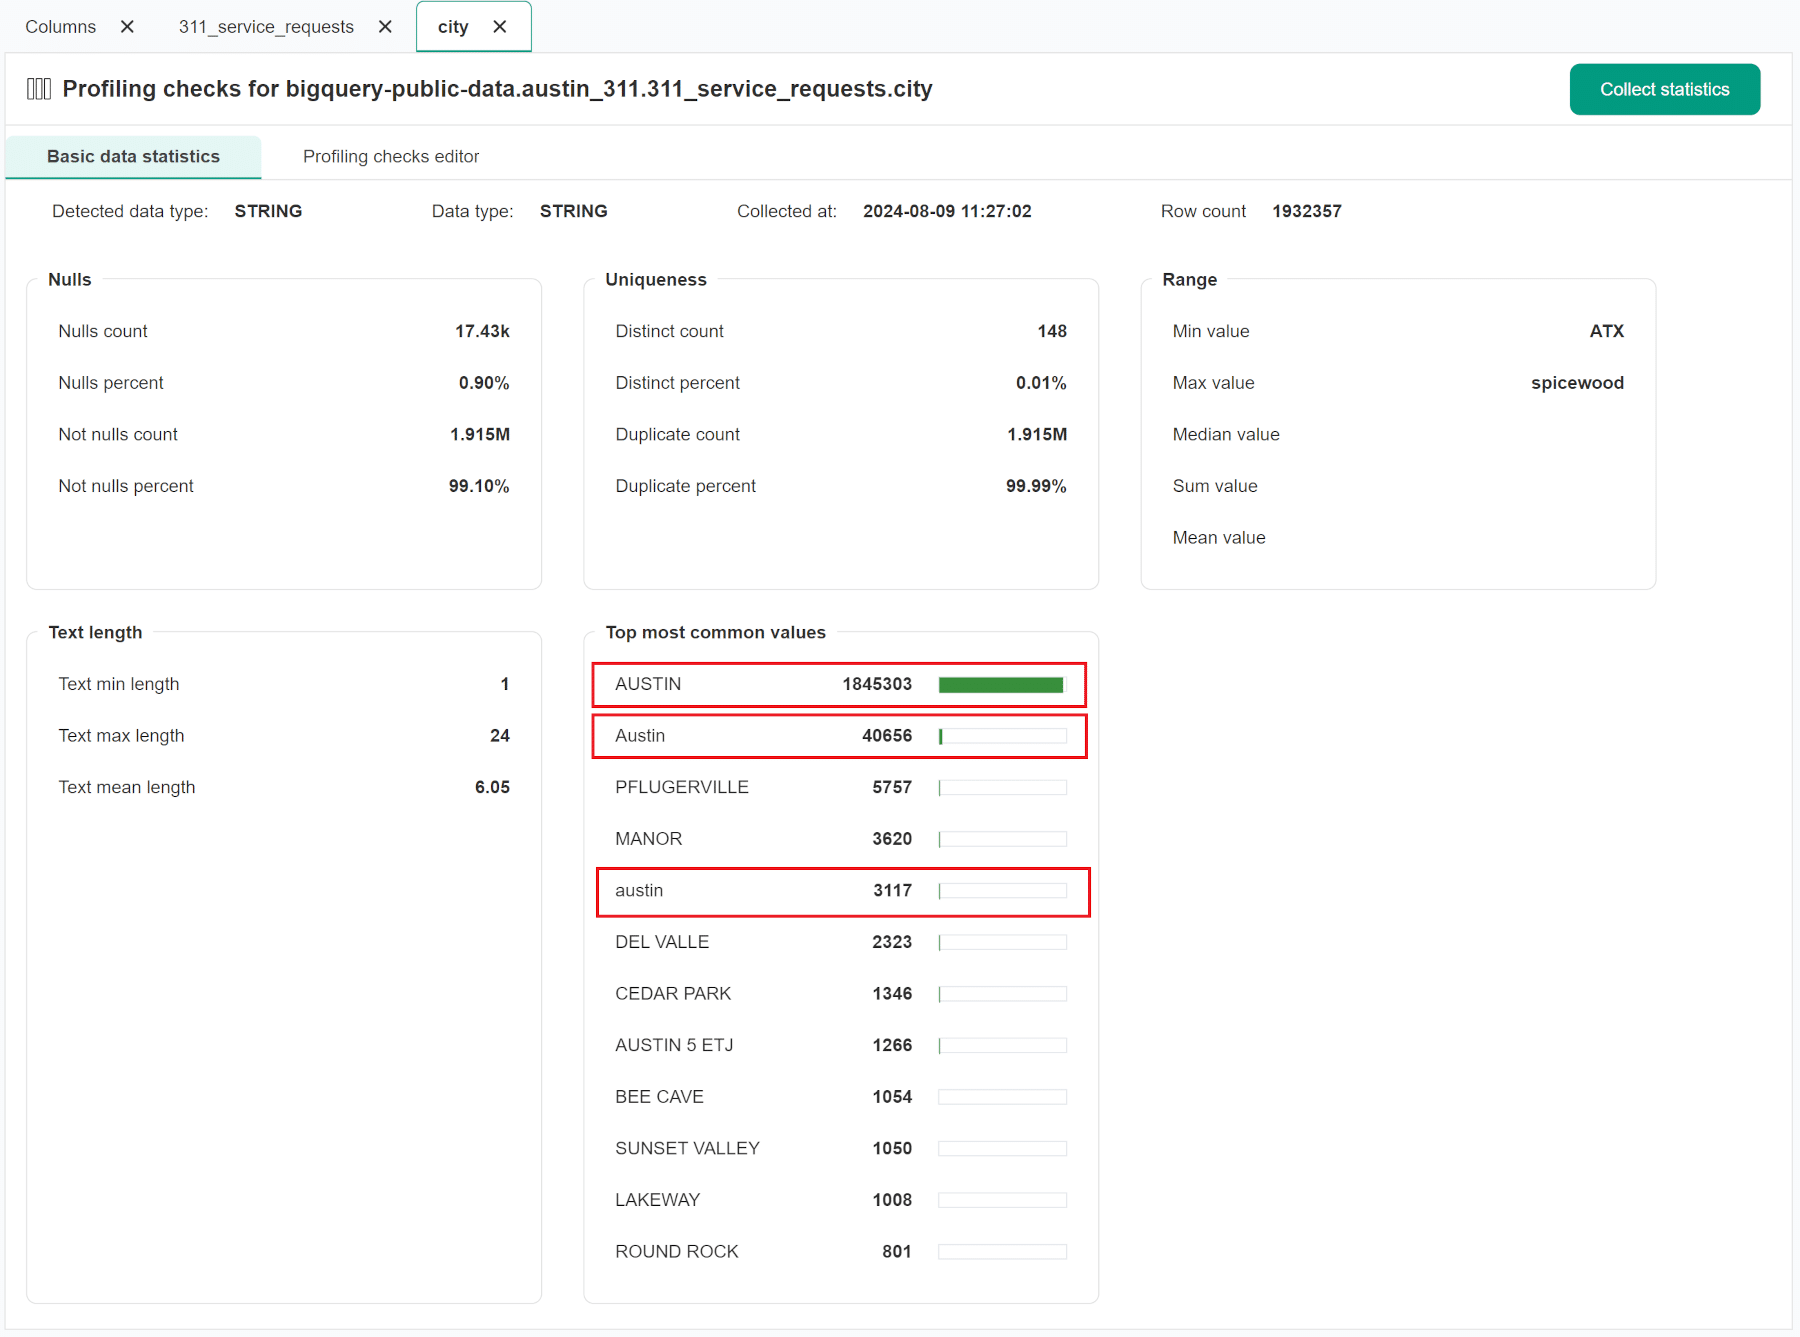The width and height of the screenshot is (1800, 1337).
Task: Click the count 40656 next to Austin
Action: click(x=887, y=736)
